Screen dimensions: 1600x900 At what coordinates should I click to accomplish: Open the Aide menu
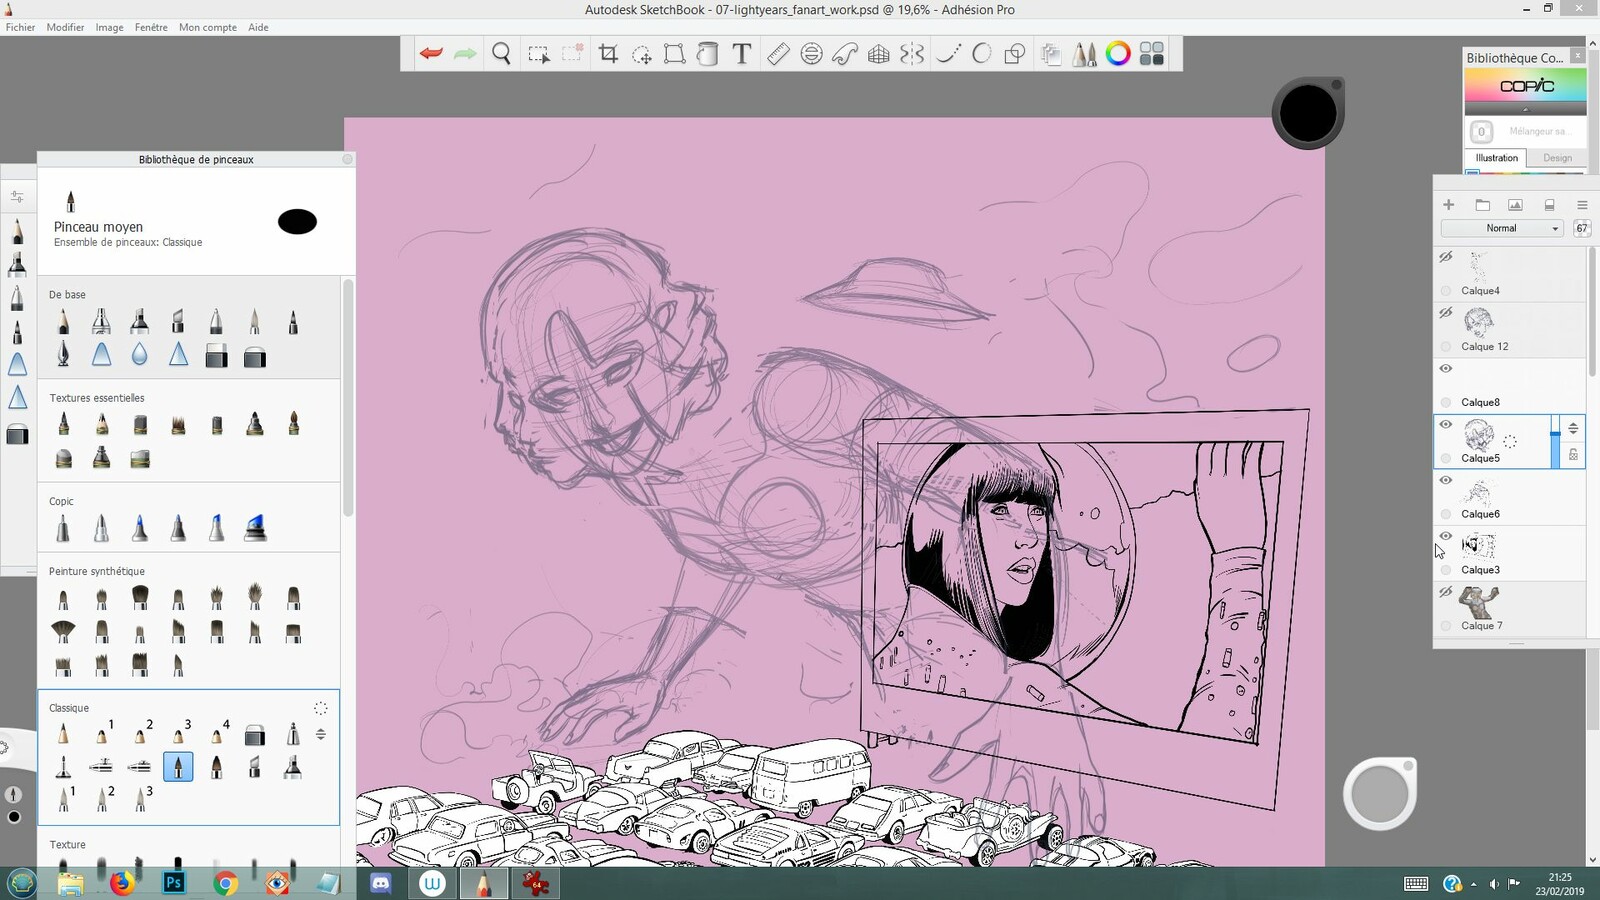click(258, 27)
